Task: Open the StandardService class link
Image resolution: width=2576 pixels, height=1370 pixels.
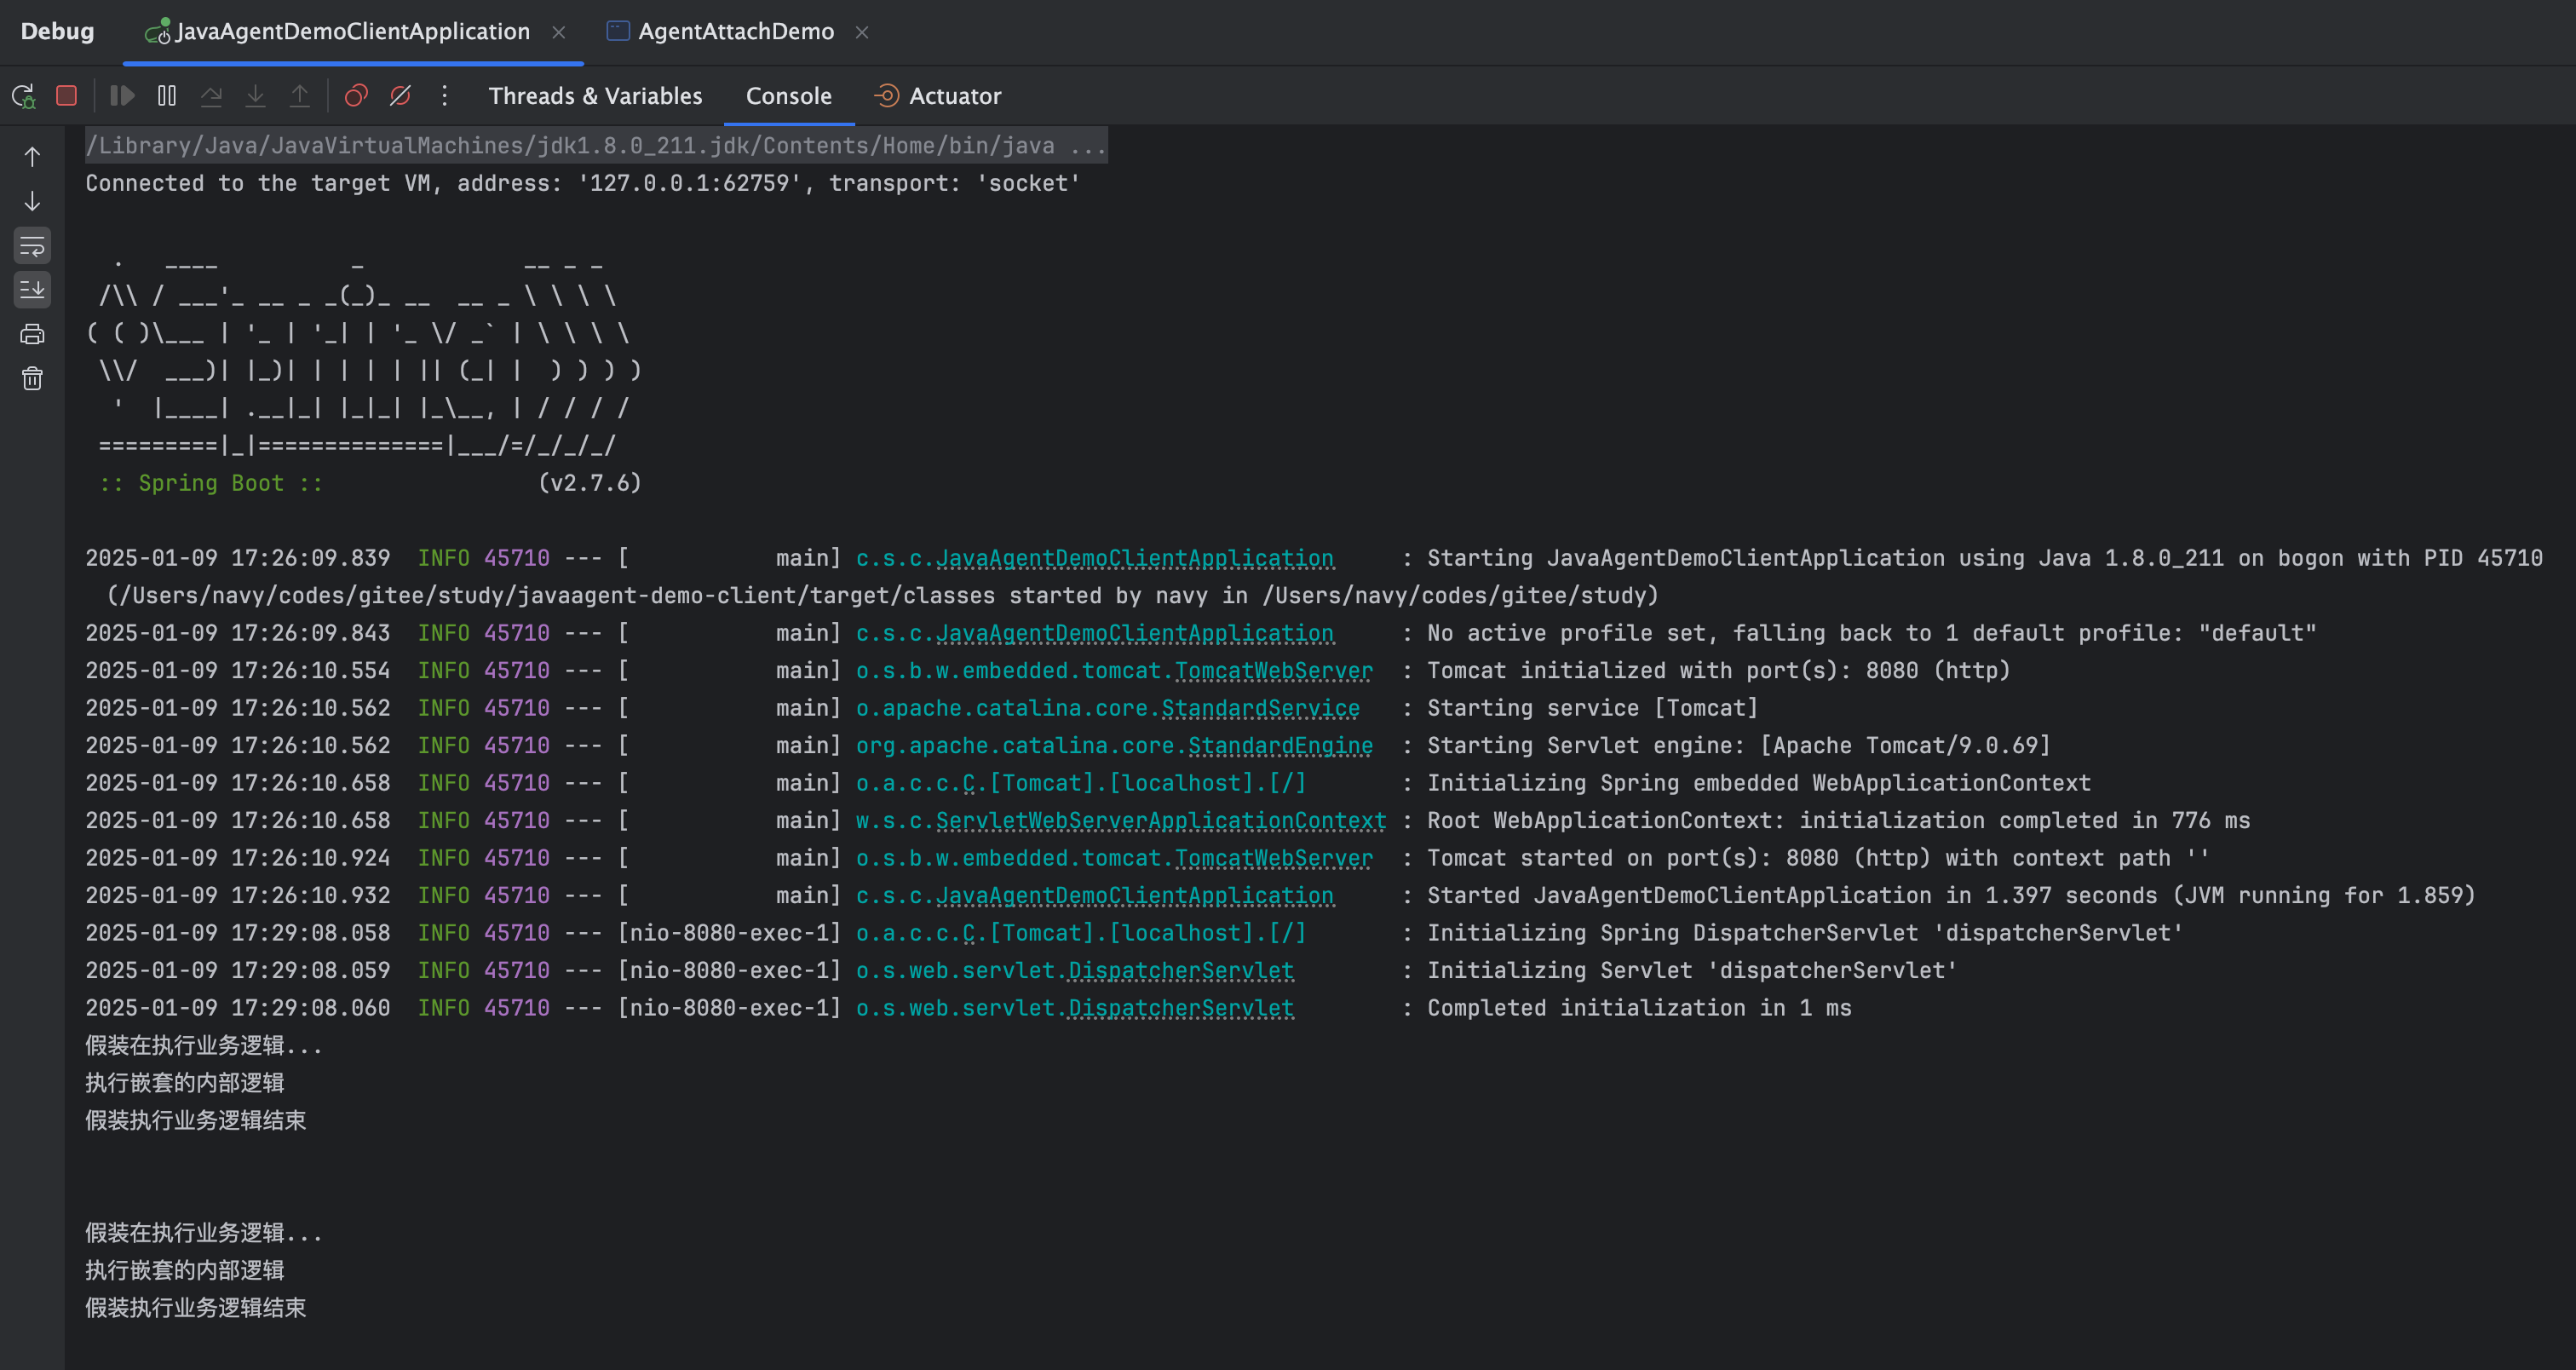Action: tap(1260, 708)
